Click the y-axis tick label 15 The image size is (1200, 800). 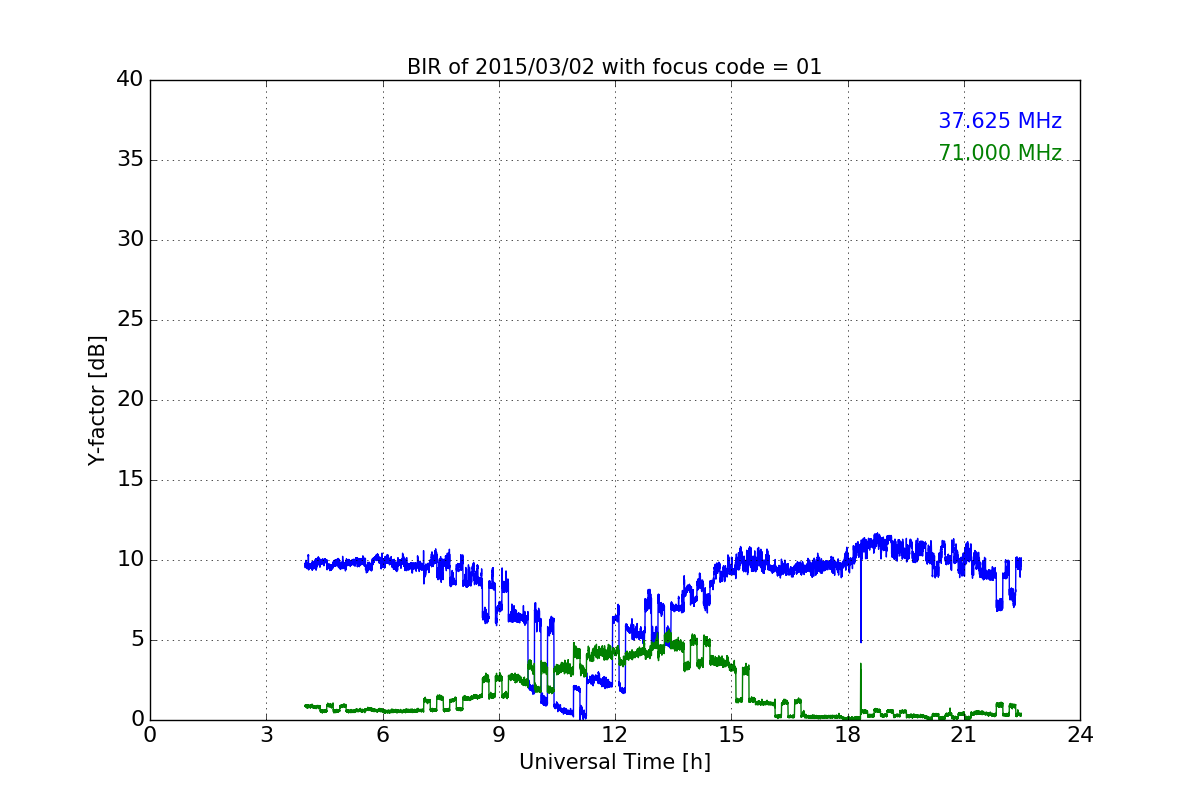coord(129,480)
